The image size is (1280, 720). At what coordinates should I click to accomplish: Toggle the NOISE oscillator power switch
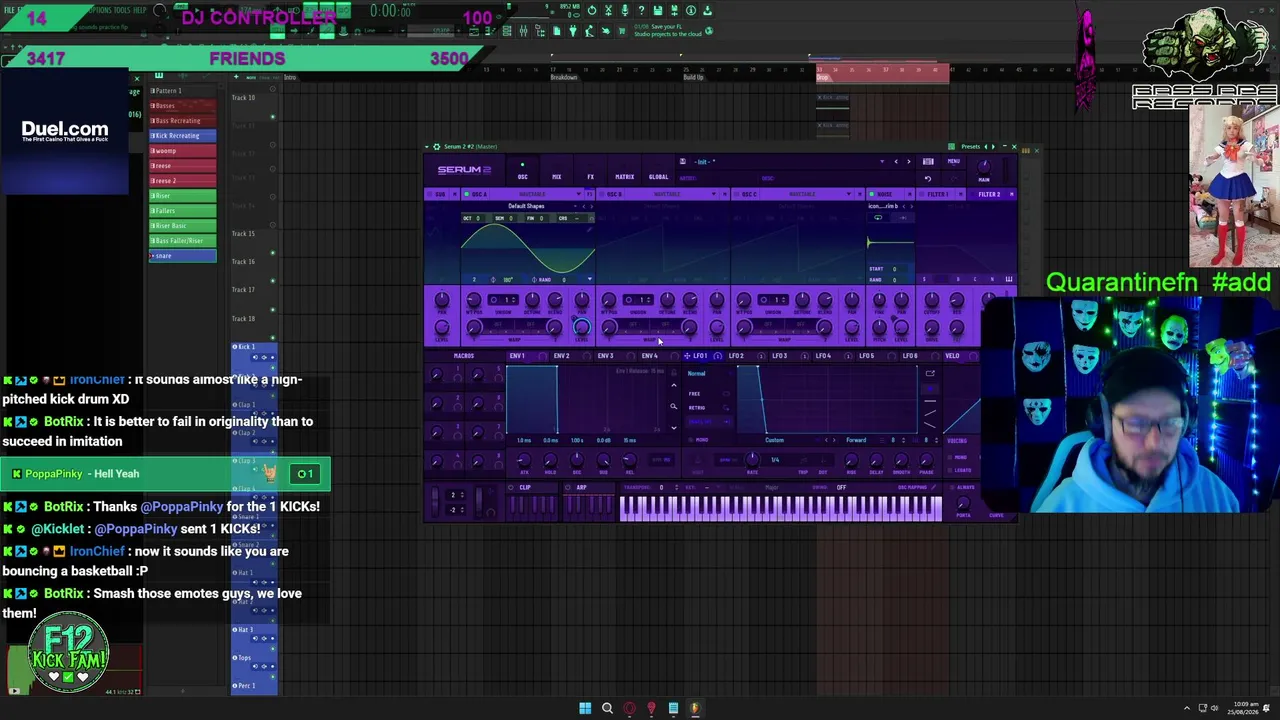tap(872, 194)
